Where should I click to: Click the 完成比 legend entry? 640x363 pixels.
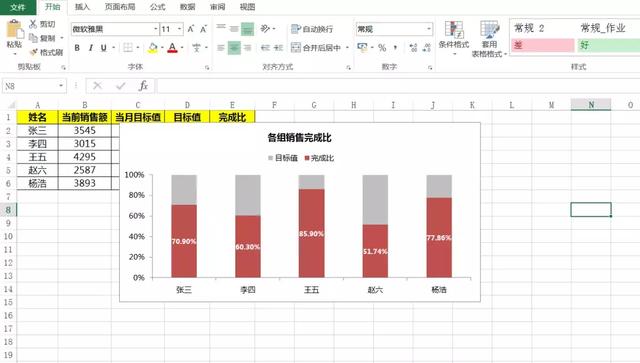tap(319, 158)
